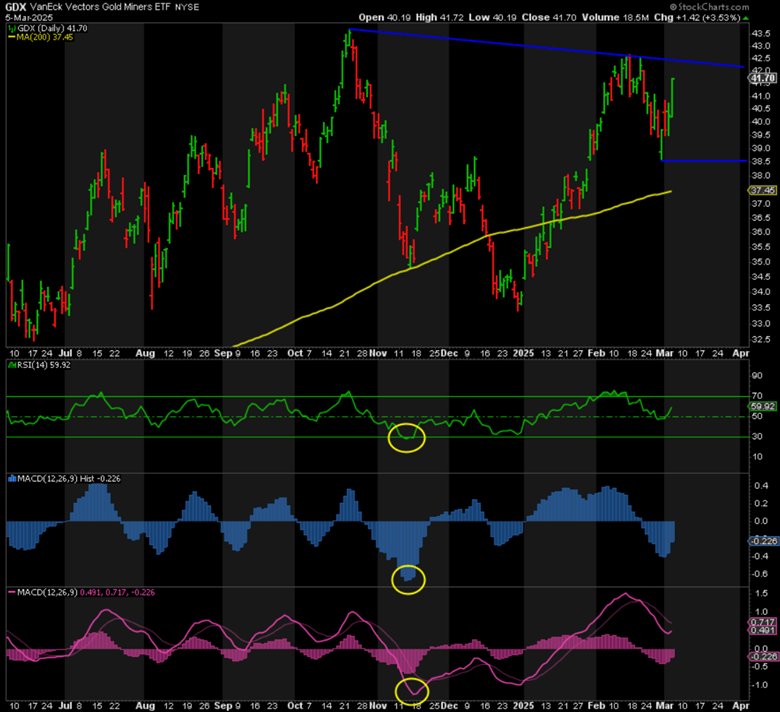
Task: Click the Low 40.19 value
Action: click(x=493, y=17)
